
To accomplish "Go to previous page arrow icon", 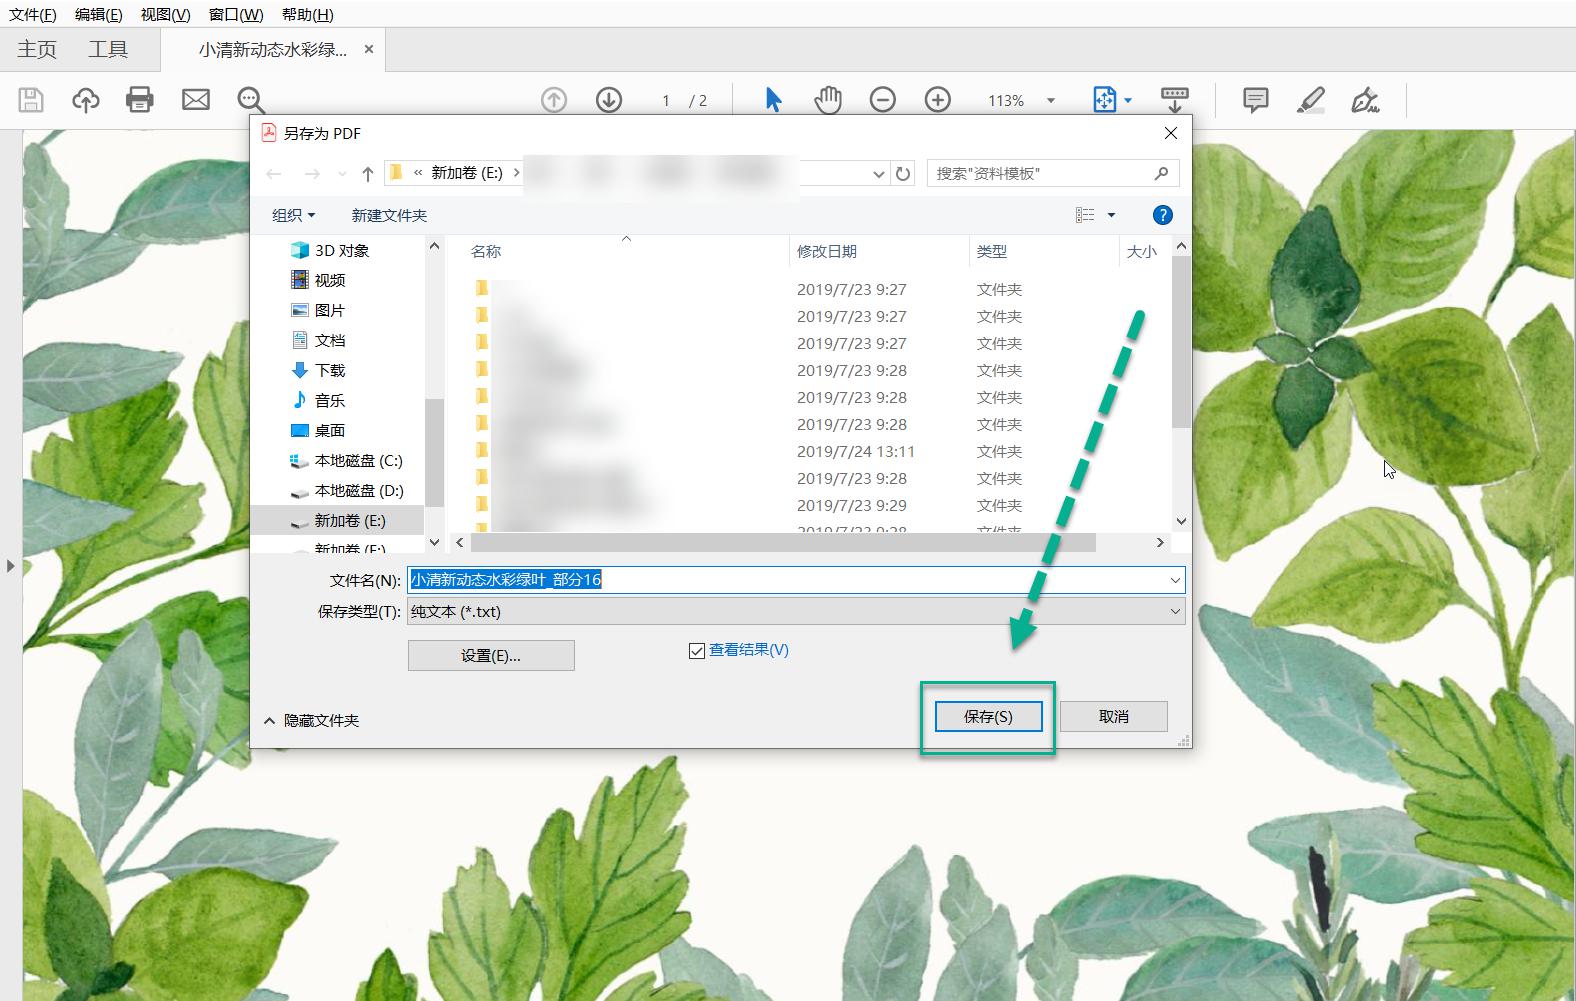I will [554, 100].
